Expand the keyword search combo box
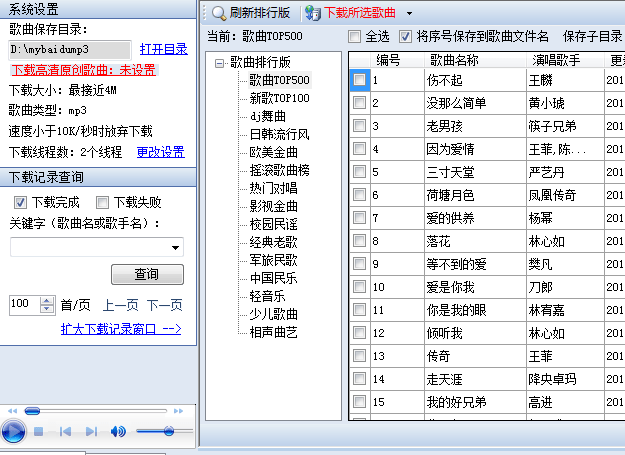Viewport: 625px width, 455px height. tap(177, 248)
